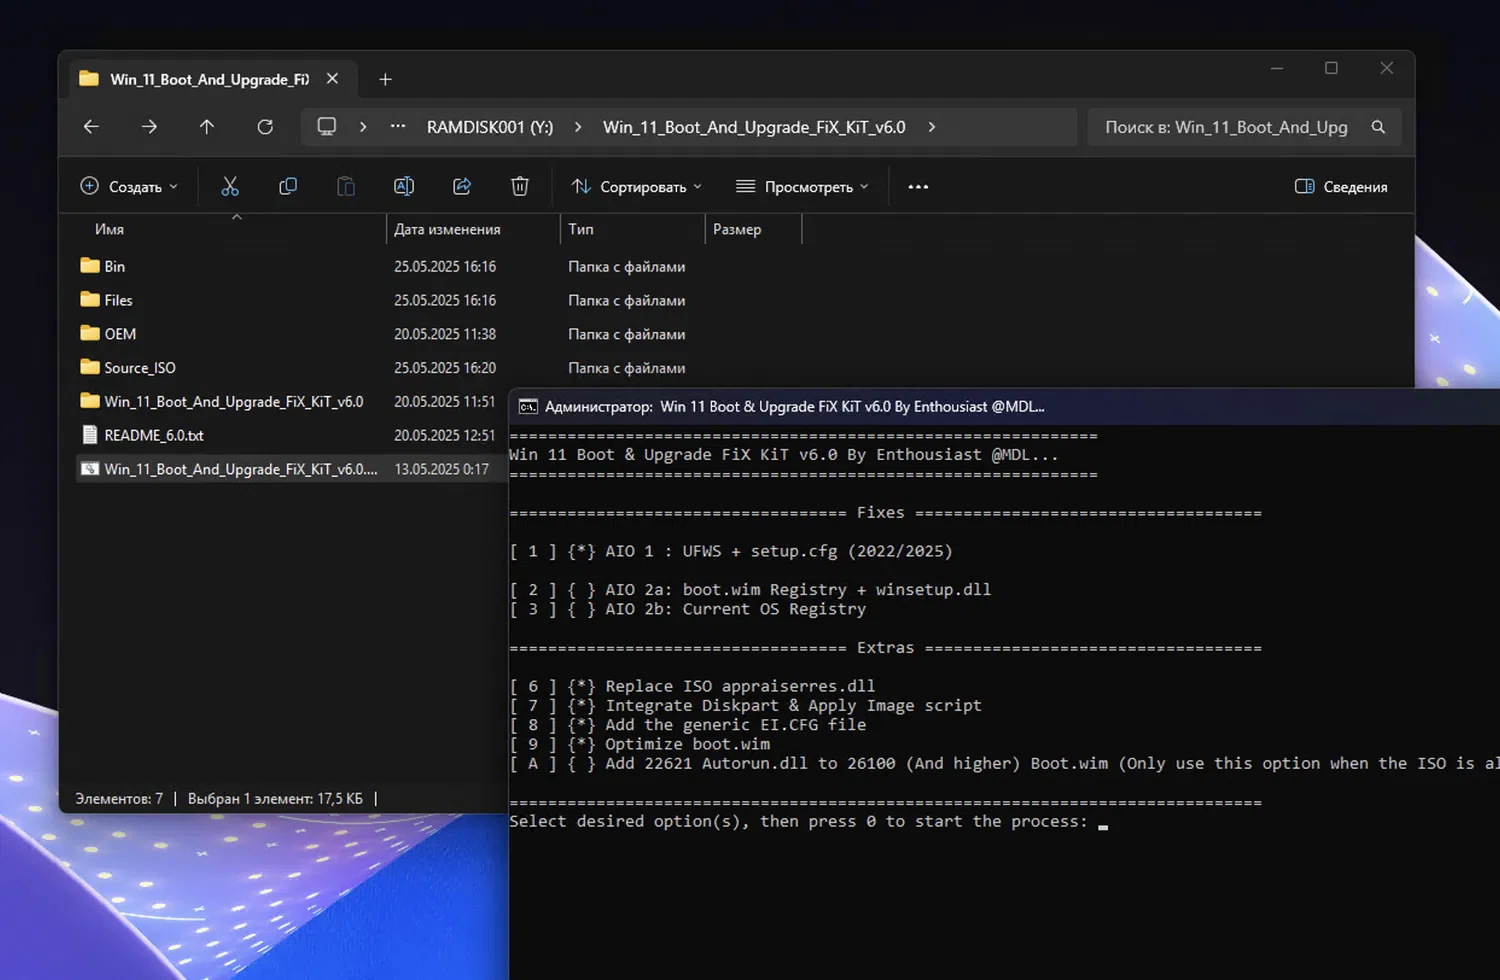Open a new tab with plus button
The height and width of the screenshot is (980, 1500).
click(385, 79)
